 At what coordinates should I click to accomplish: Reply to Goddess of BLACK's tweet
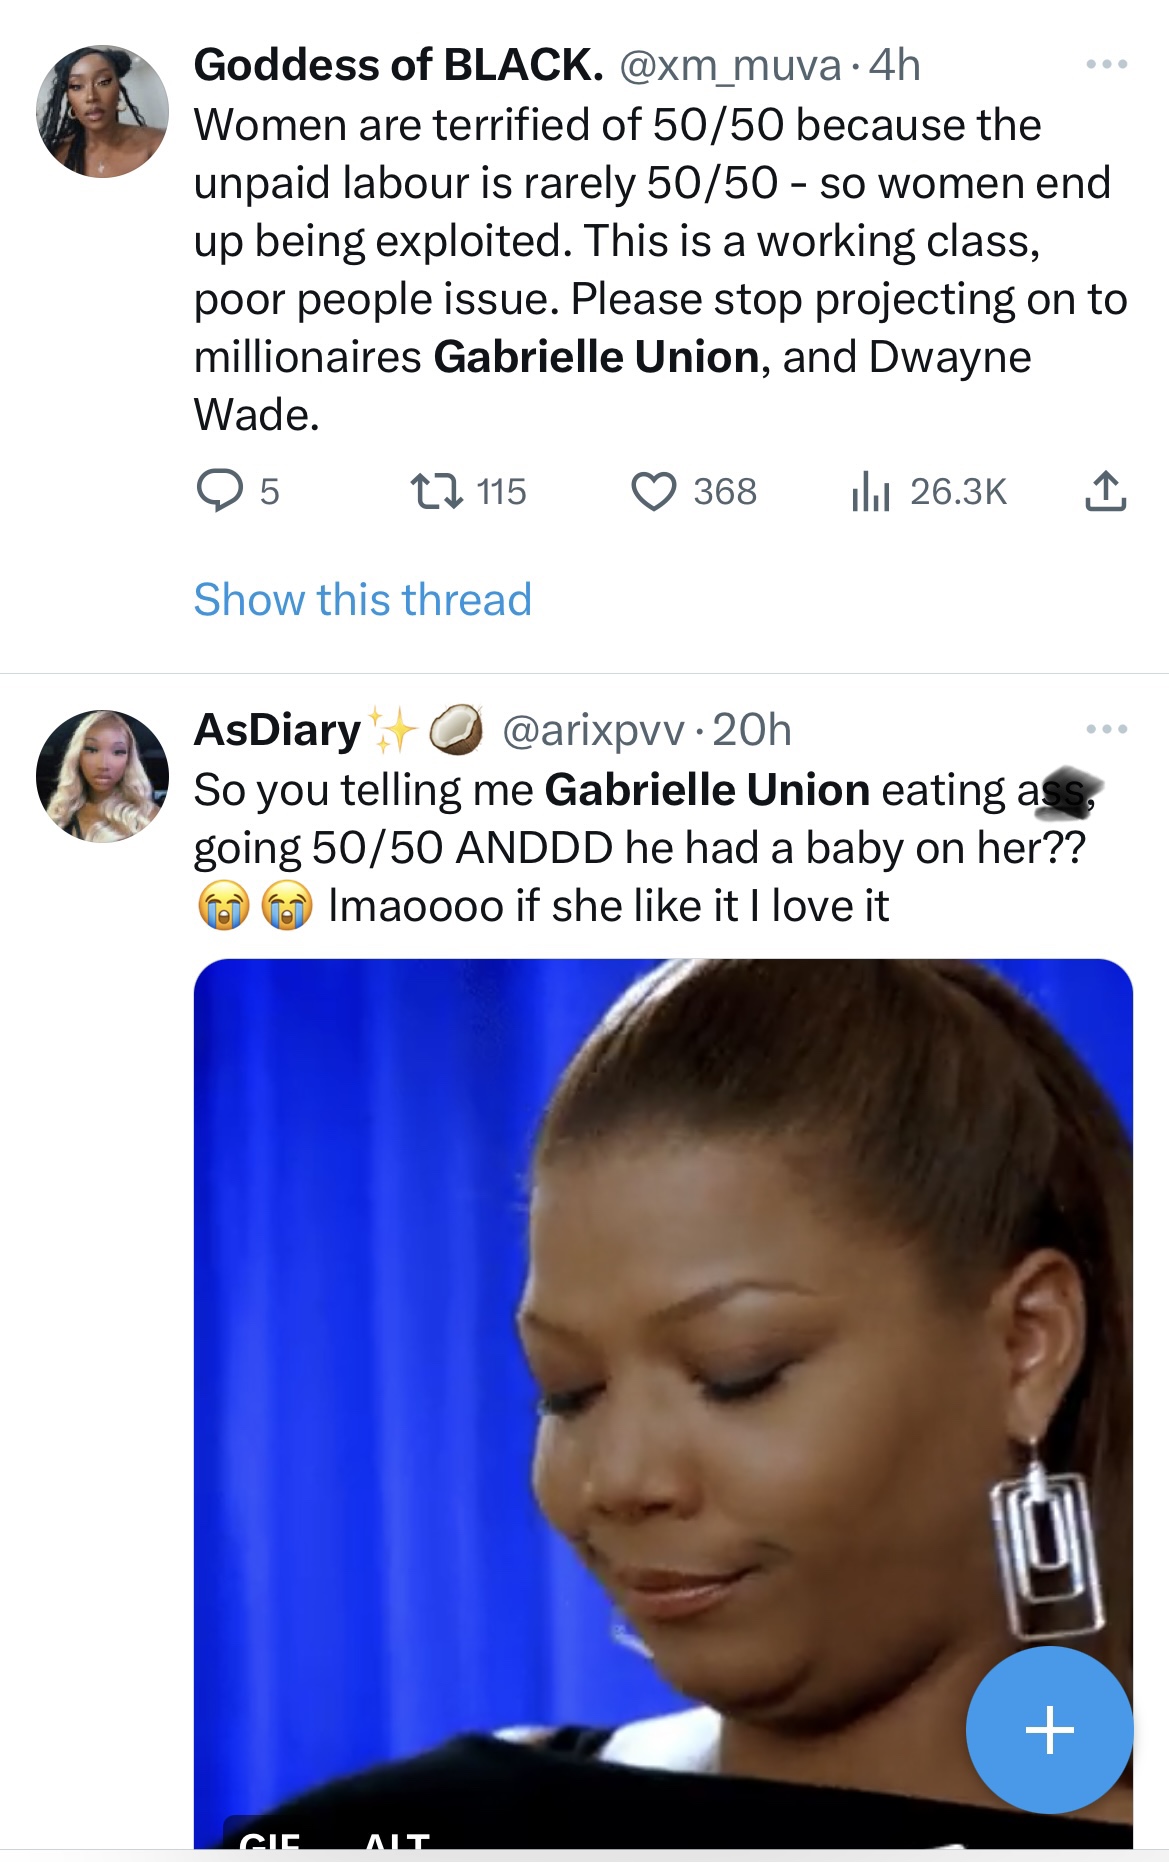[x=221, y=491]
